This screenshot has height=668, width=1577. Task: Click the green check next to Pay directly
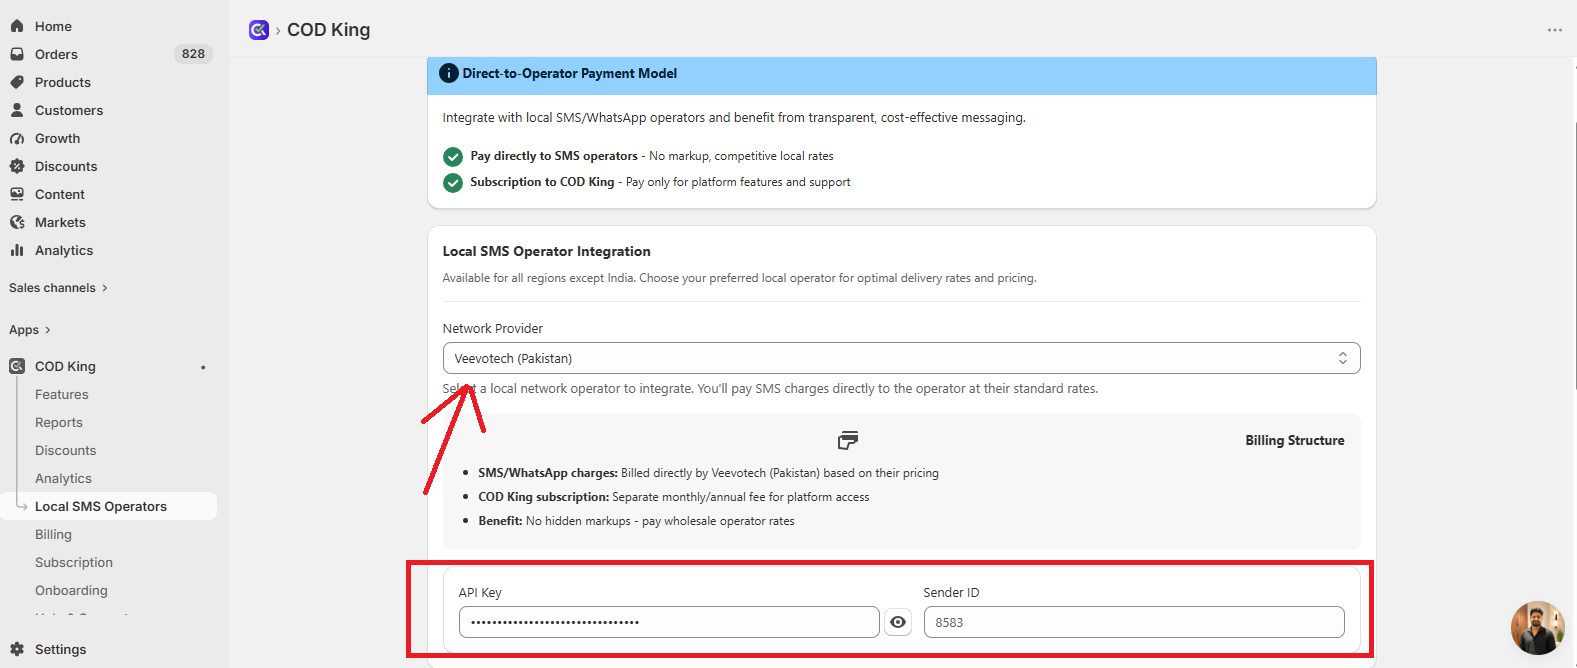(x=453, y=156)
